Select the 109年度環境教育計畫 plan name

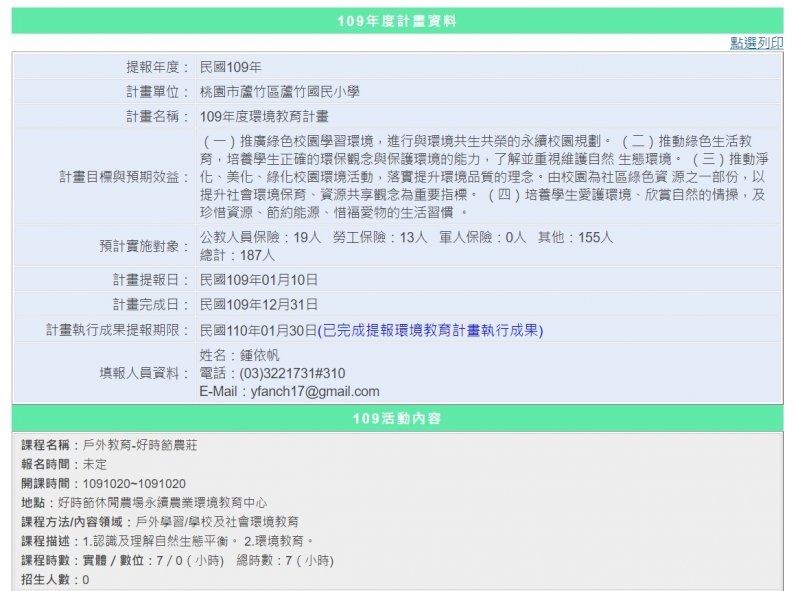(x=264, y=116)
